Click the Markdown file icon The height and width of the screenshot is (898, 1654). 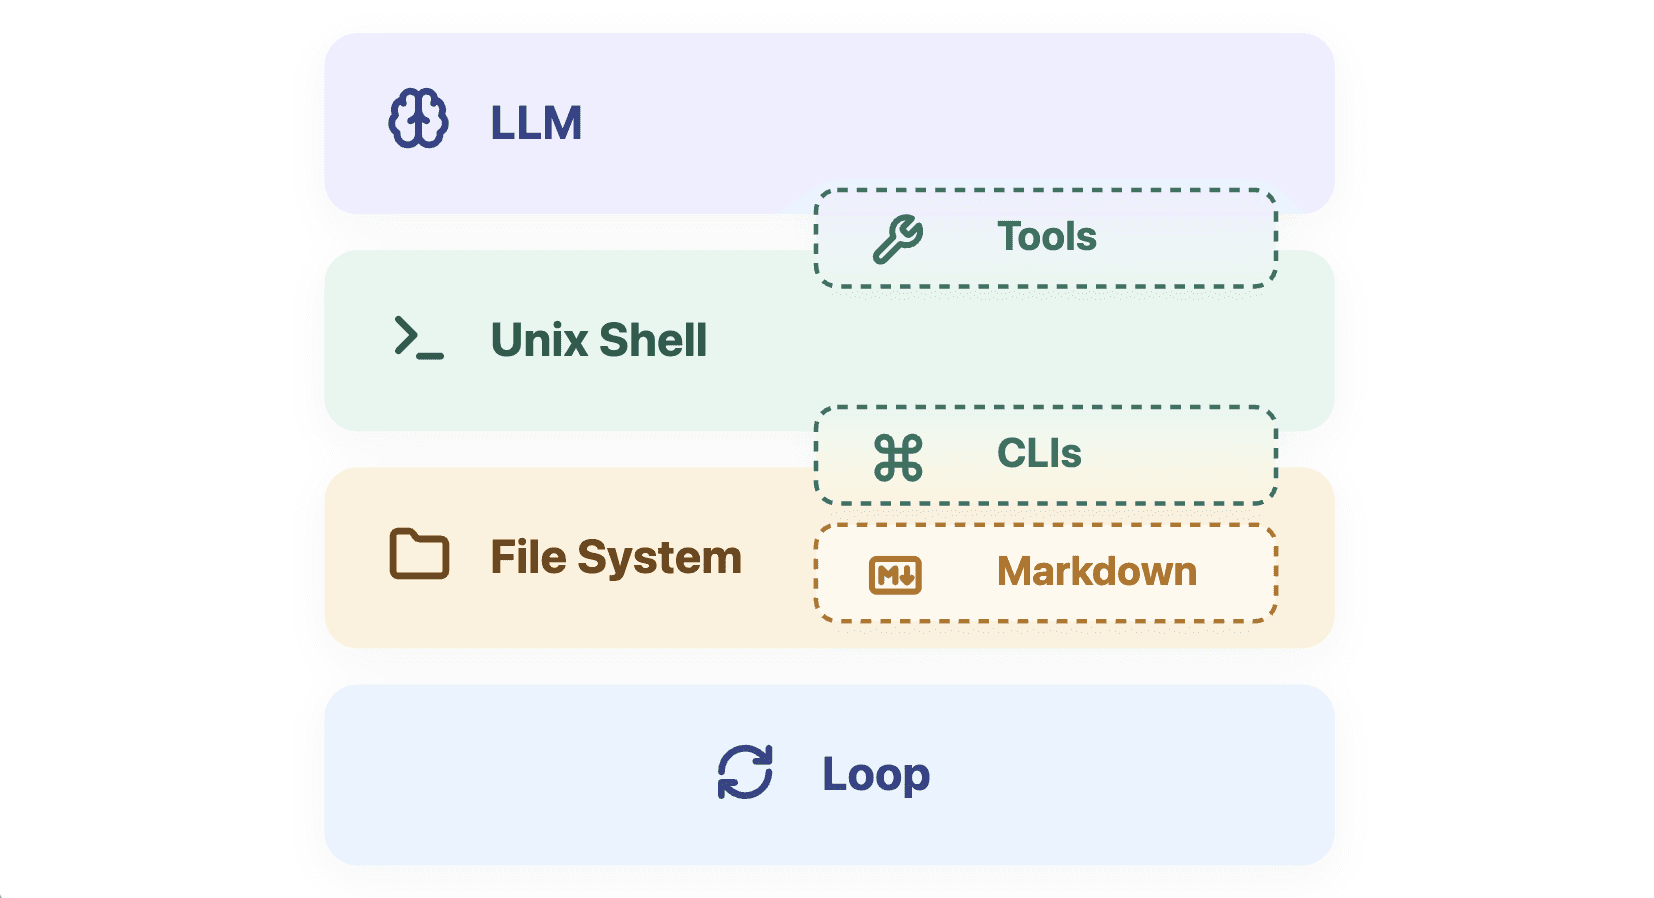(895, 575)
